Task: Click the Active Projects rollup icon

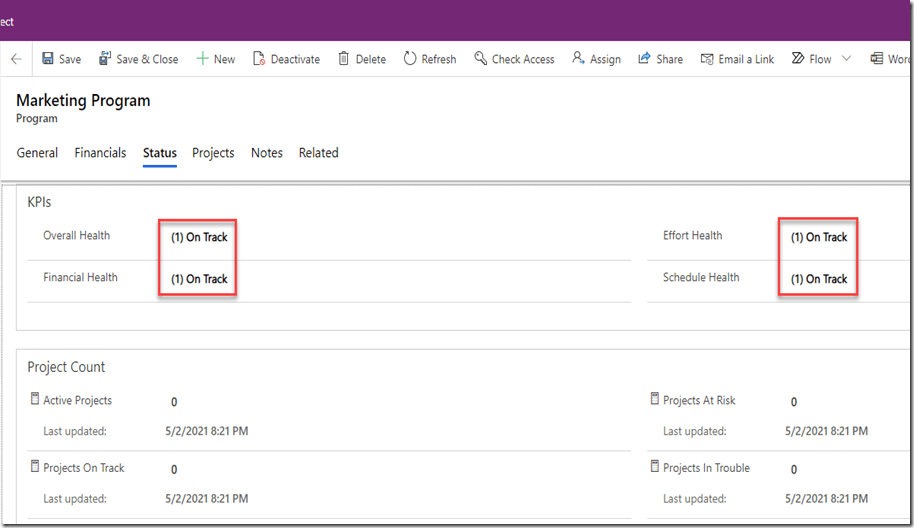Action: click(35, 399)
